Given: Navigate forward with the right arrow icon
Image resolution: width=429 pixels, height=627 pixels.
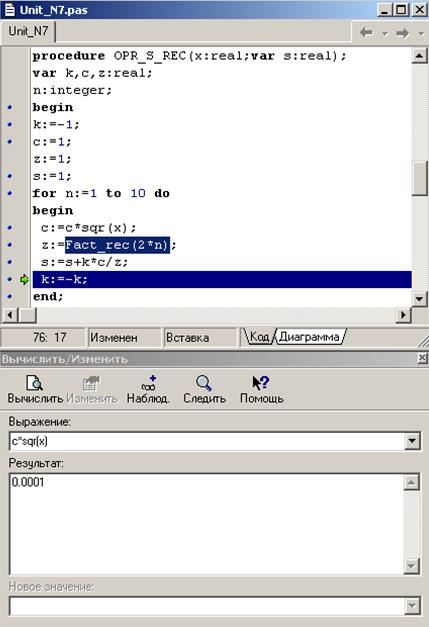Looking at the screenshot, I should (x=403, y=33).
